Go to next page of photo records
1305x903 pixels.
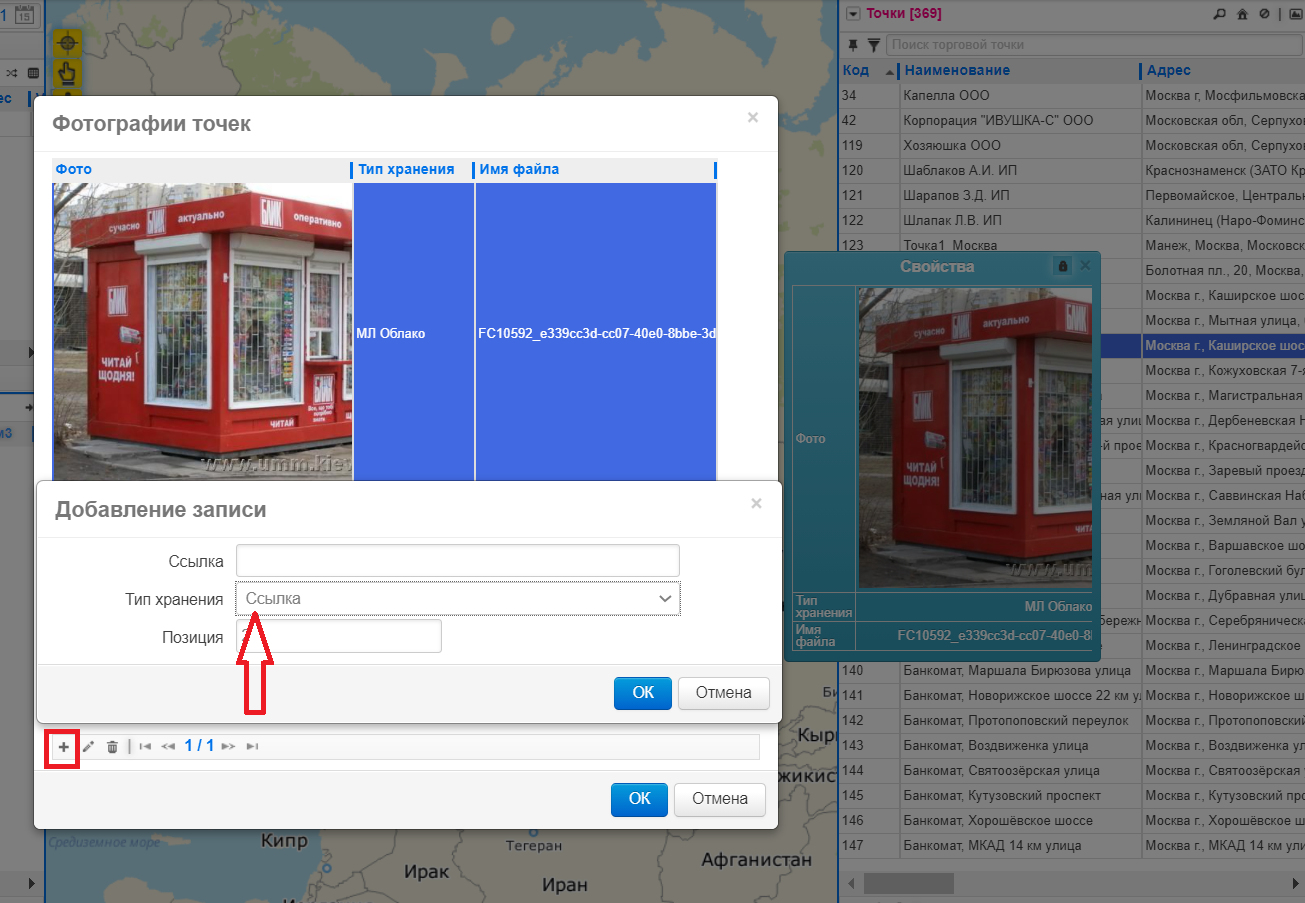coord(229,746)
